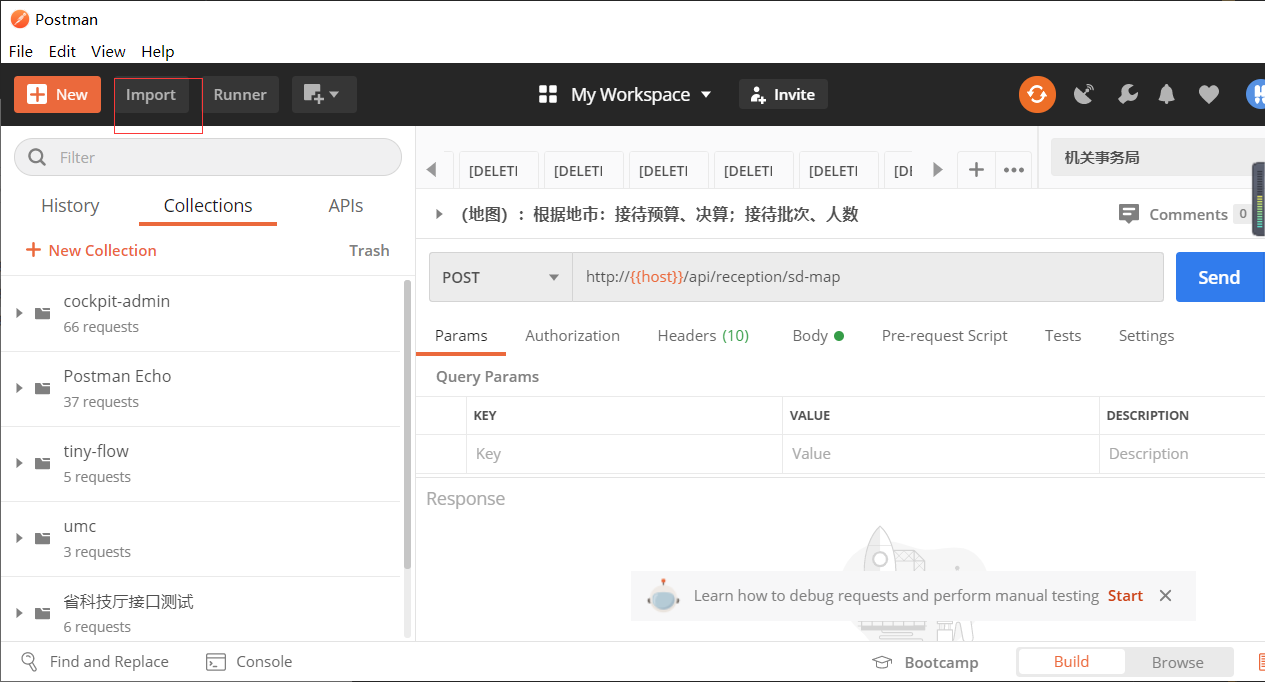Focus the Filter search field
This screenshot has height=682, width=1265.
pos(208,157)
